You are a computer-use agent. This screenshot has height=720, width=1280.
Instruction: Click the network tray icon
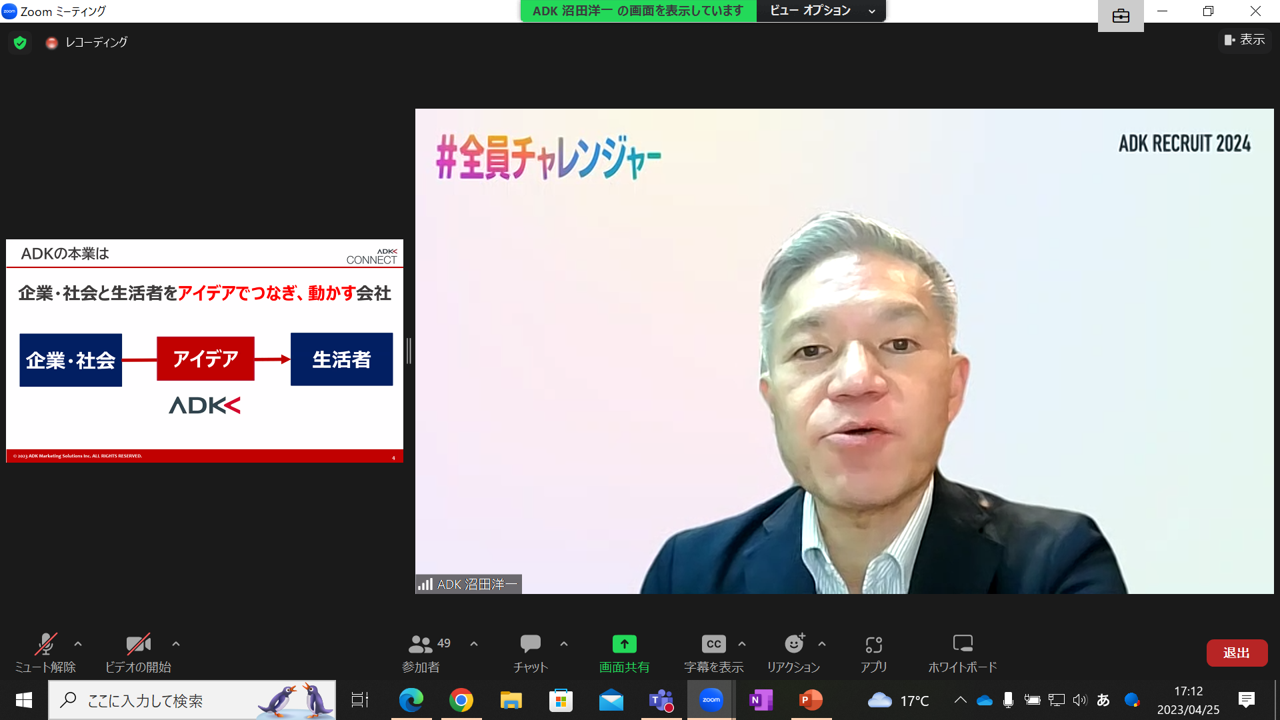point(1056,700)
